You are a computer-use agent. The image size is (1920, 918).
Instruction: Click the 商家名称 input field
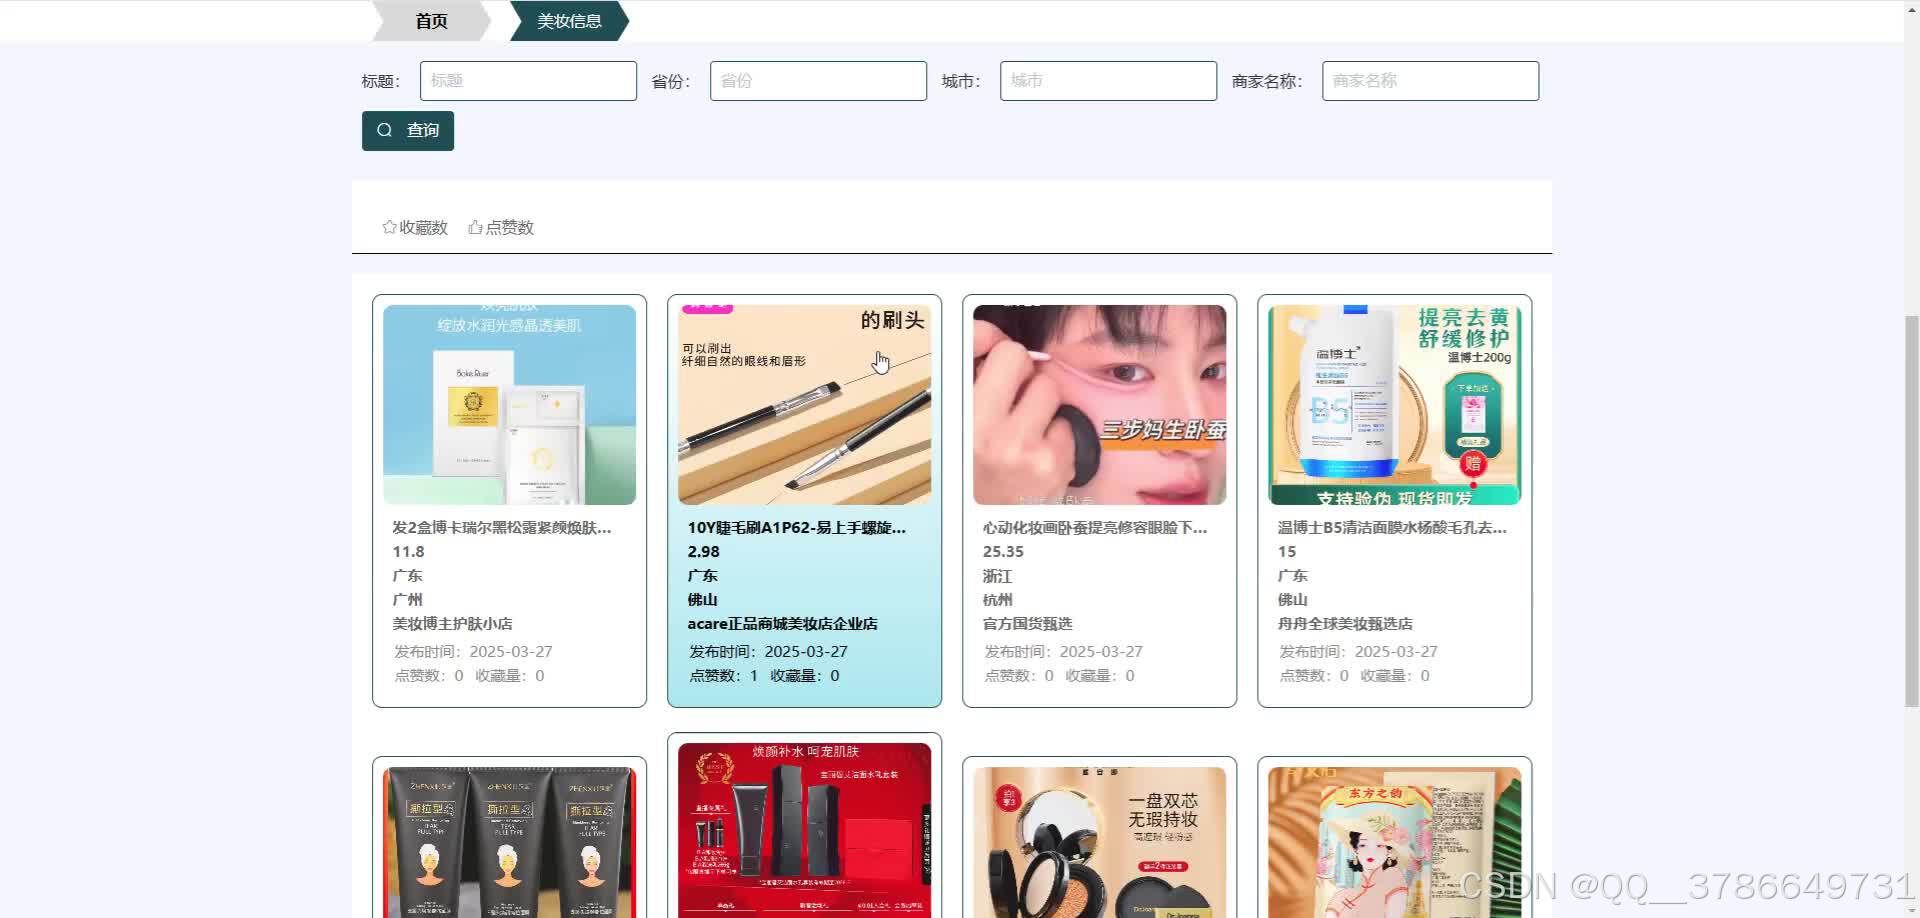point(1429,81)
